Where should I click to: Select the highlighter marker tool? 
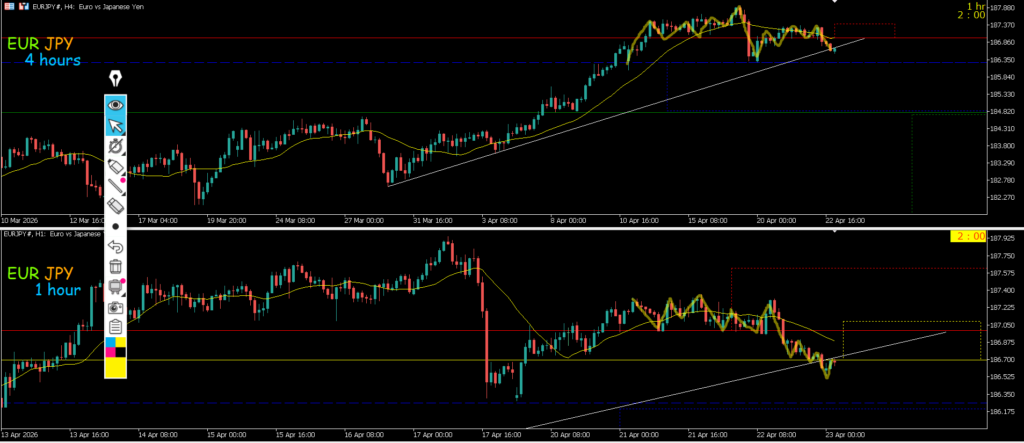point(116,166)
